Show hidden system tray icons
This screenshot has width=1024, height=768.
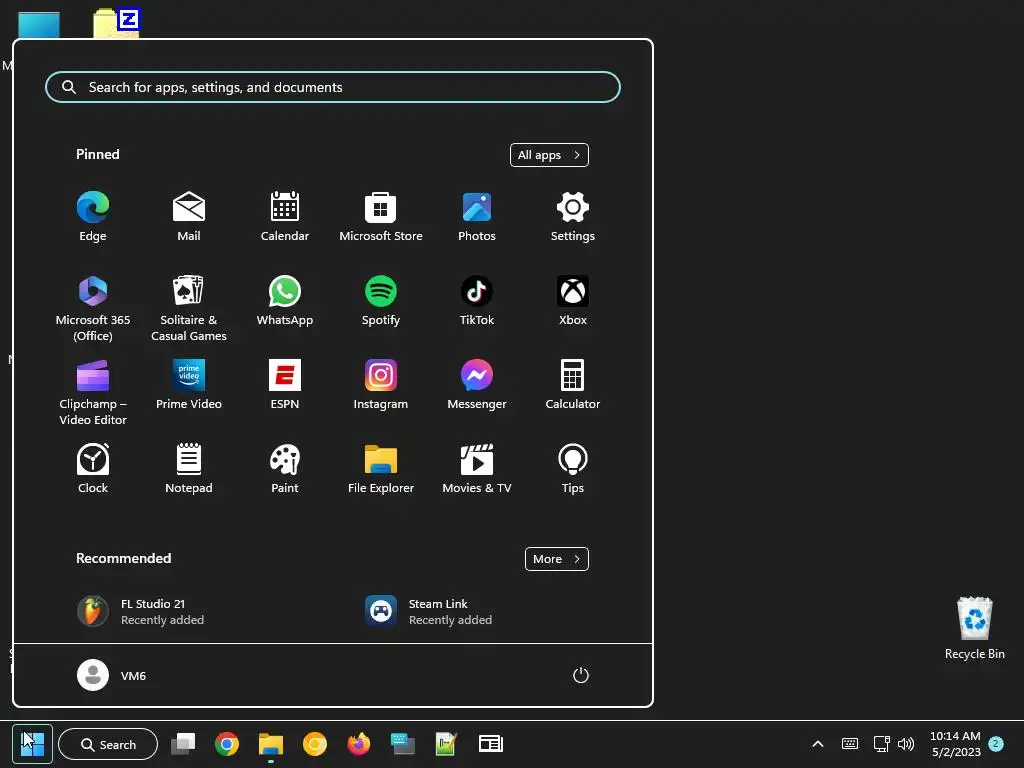pos(818,744)
